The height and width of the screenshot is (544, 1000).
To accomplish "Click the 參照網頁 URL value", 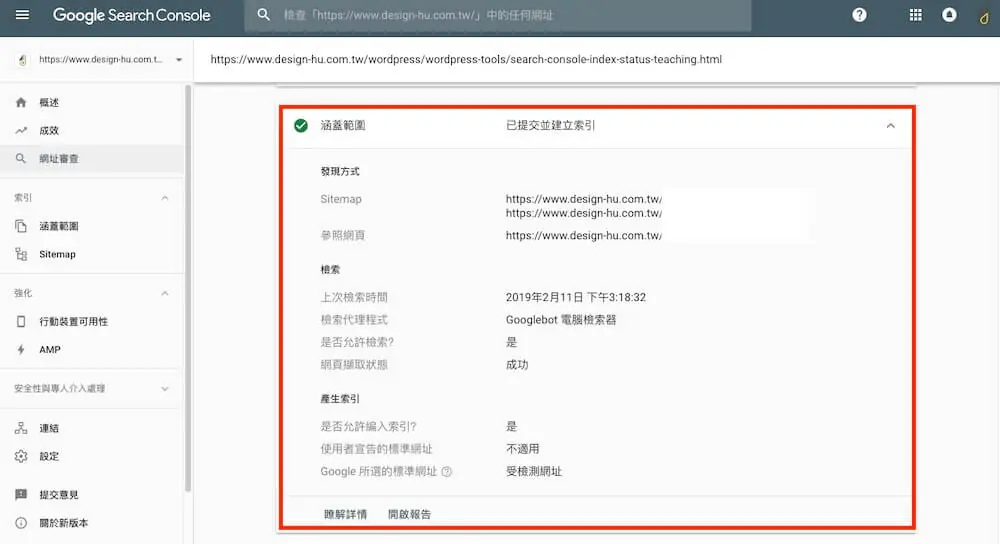I will tap(584, 235).
